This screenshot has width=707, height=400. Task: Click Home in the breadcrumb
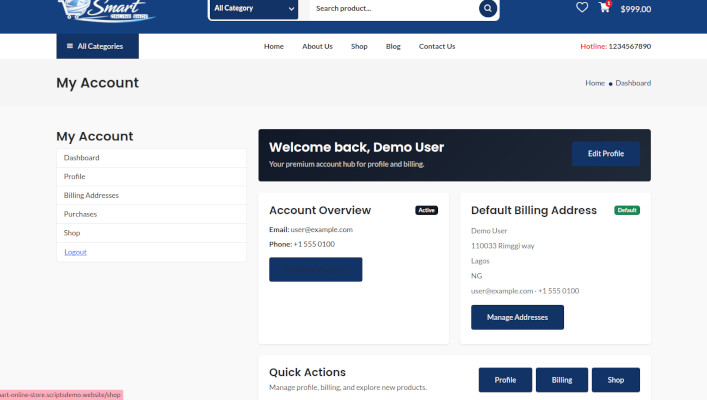(595, 83)
